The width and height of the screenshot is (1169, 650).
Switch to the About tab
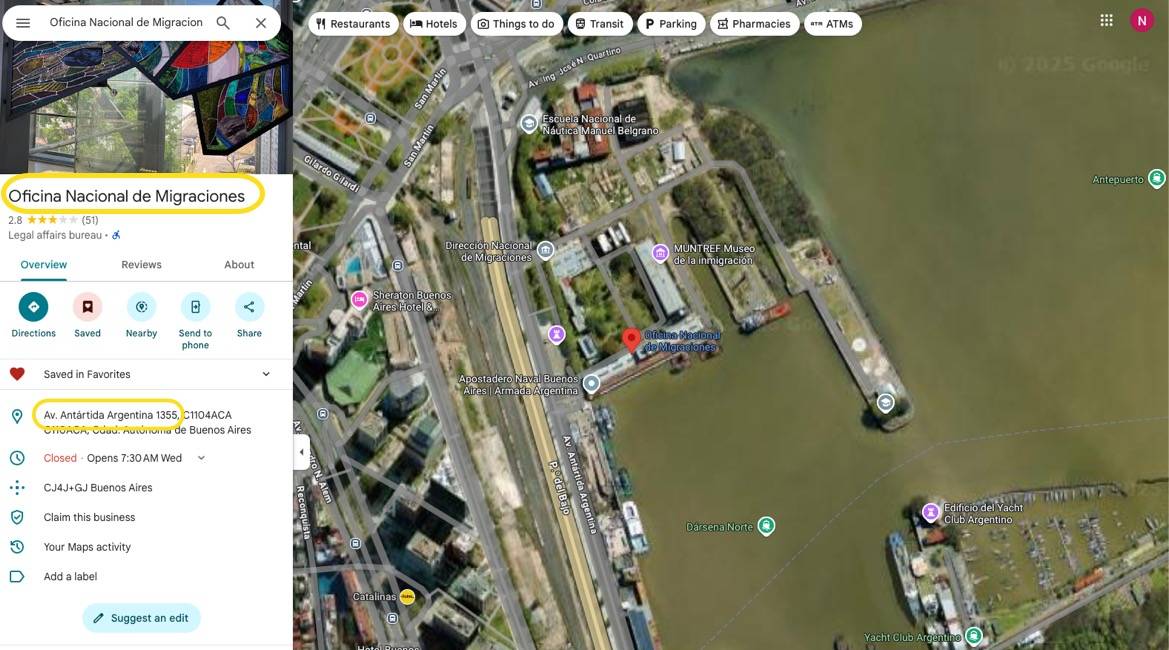tap(239, 265)
